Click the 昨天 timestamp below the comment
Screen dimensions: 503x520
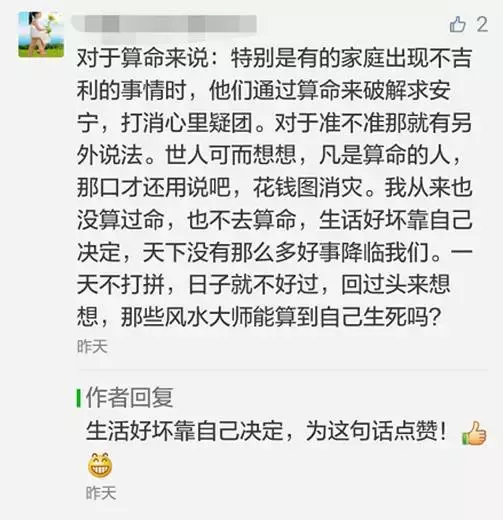[92, 347]
